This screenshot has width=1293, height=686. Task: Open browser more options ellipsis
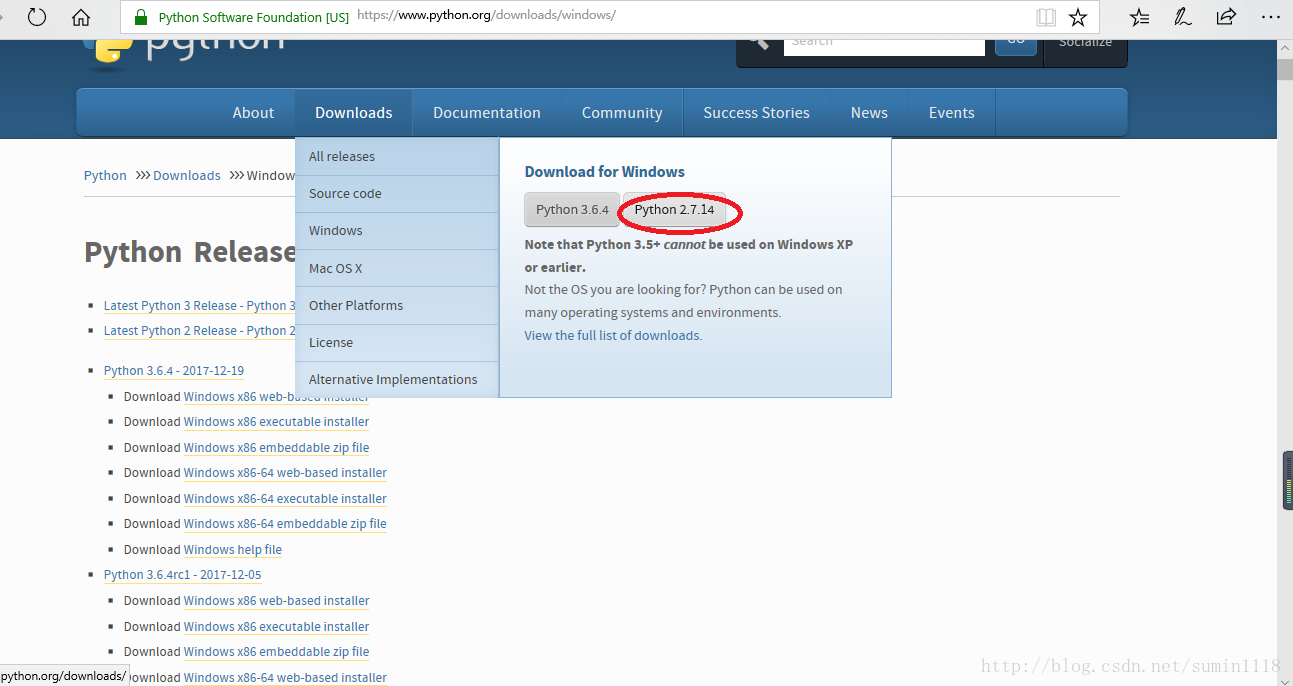(x=1270, y=17)
